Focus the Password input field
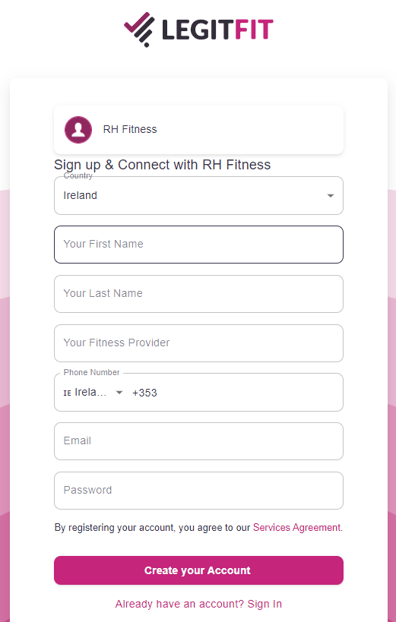The width and height of the screenshot is (396, 622). [x=199, y=490]
